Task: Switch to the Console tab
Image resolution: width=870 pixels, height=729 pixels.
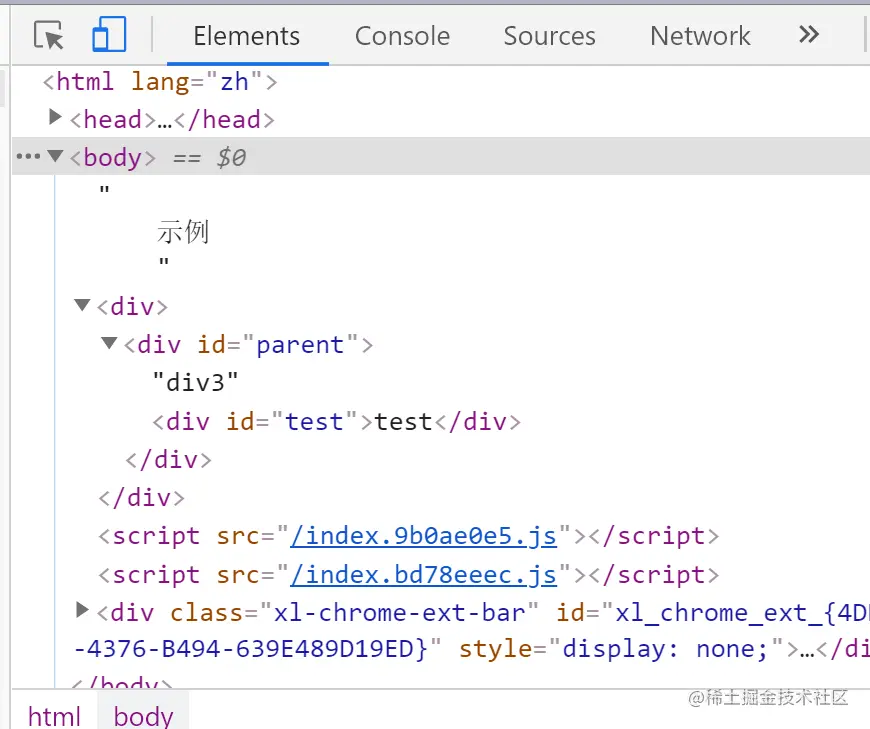Action: click(x=402, y=36)
